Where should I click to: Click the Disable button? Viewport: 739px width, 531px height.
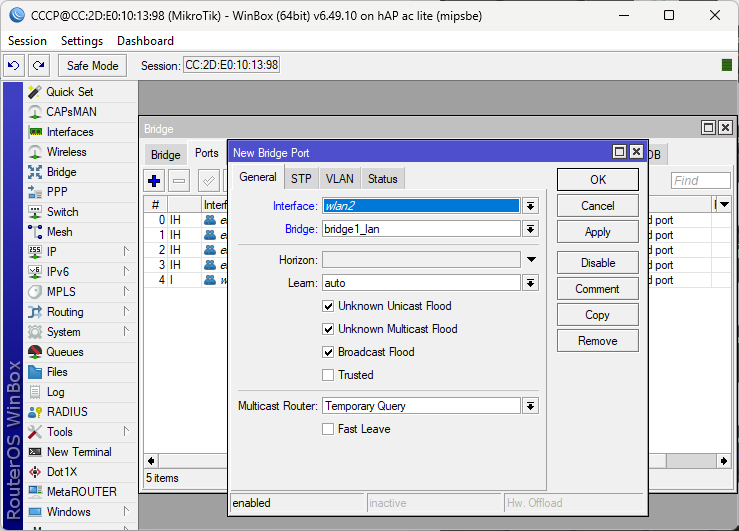pyautogui.click(x=598, y=262)
